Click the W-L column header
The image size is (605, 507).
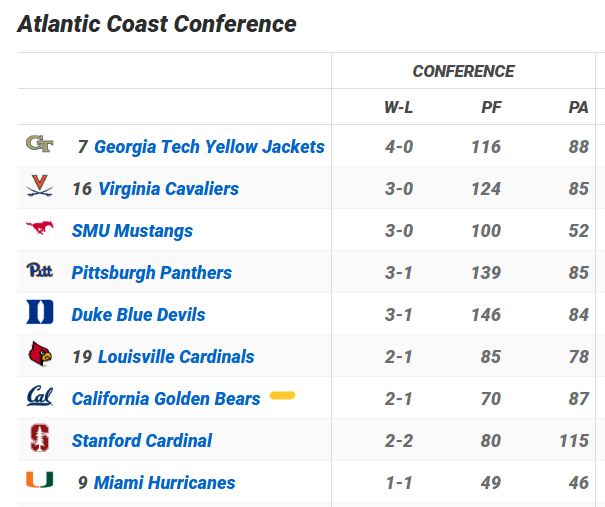[398, 107]
